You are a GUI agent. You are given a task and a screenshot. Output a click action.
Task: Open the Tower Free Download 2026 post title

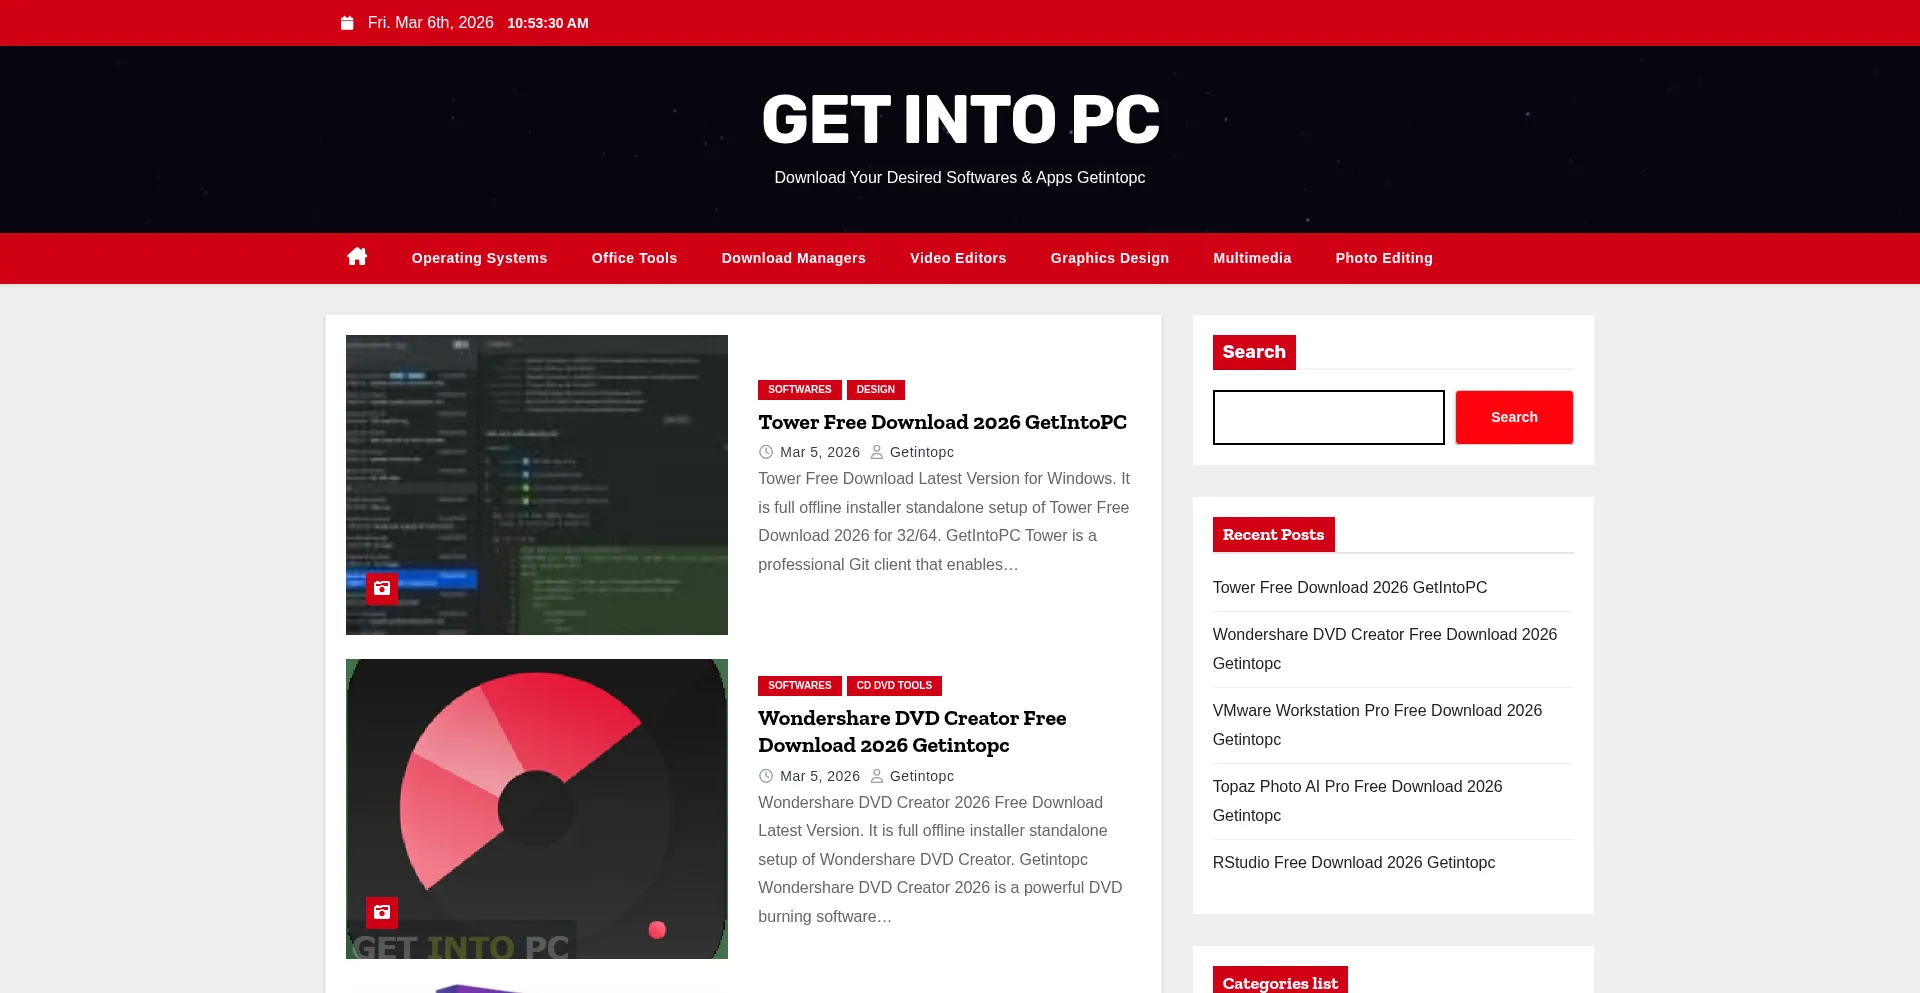[x=942, y=422]
